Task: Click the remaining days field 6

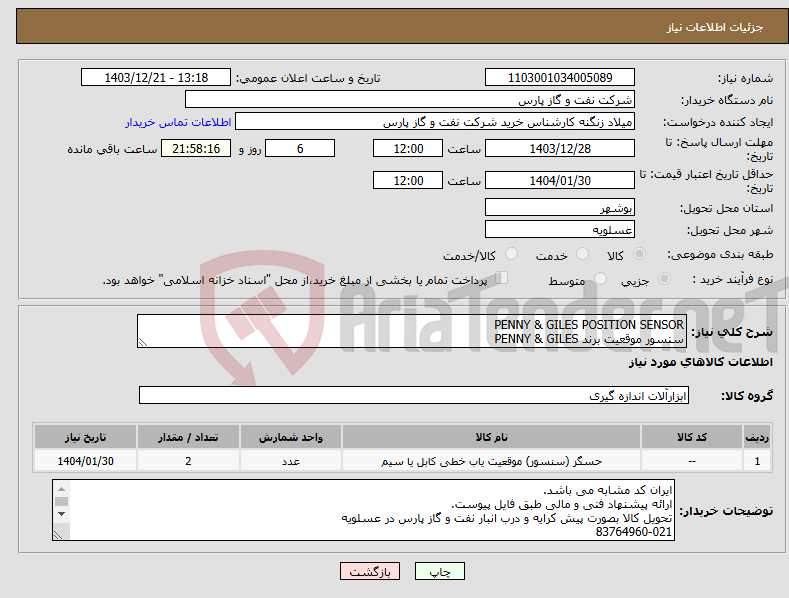Action: [x=300, y=148]
